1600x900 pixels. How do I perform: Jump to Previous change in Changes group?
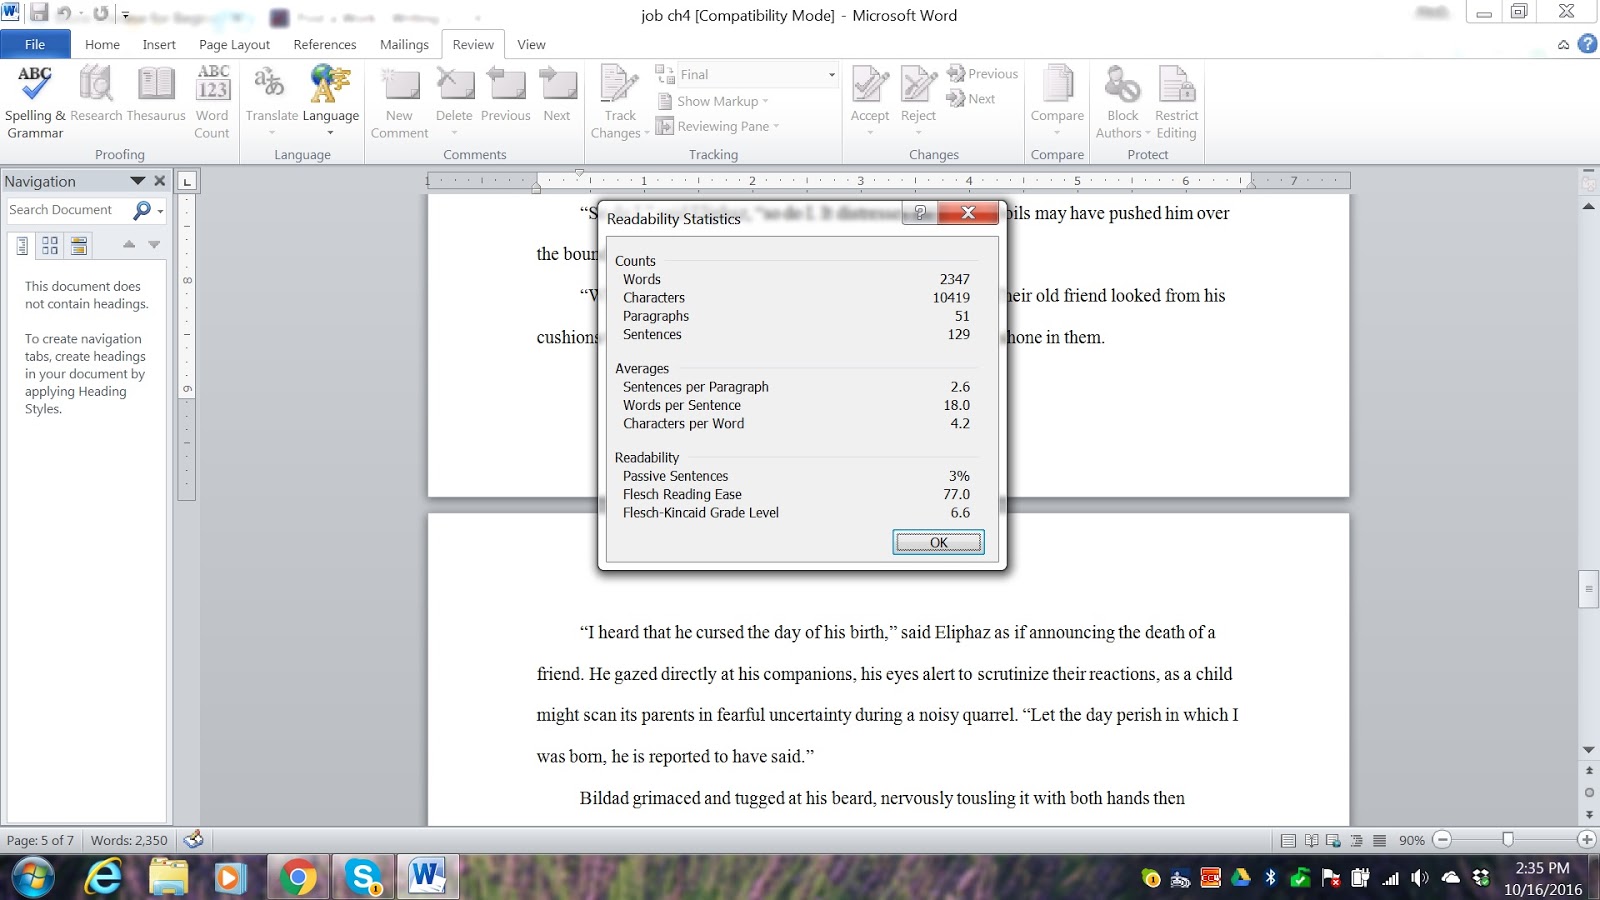982,74
